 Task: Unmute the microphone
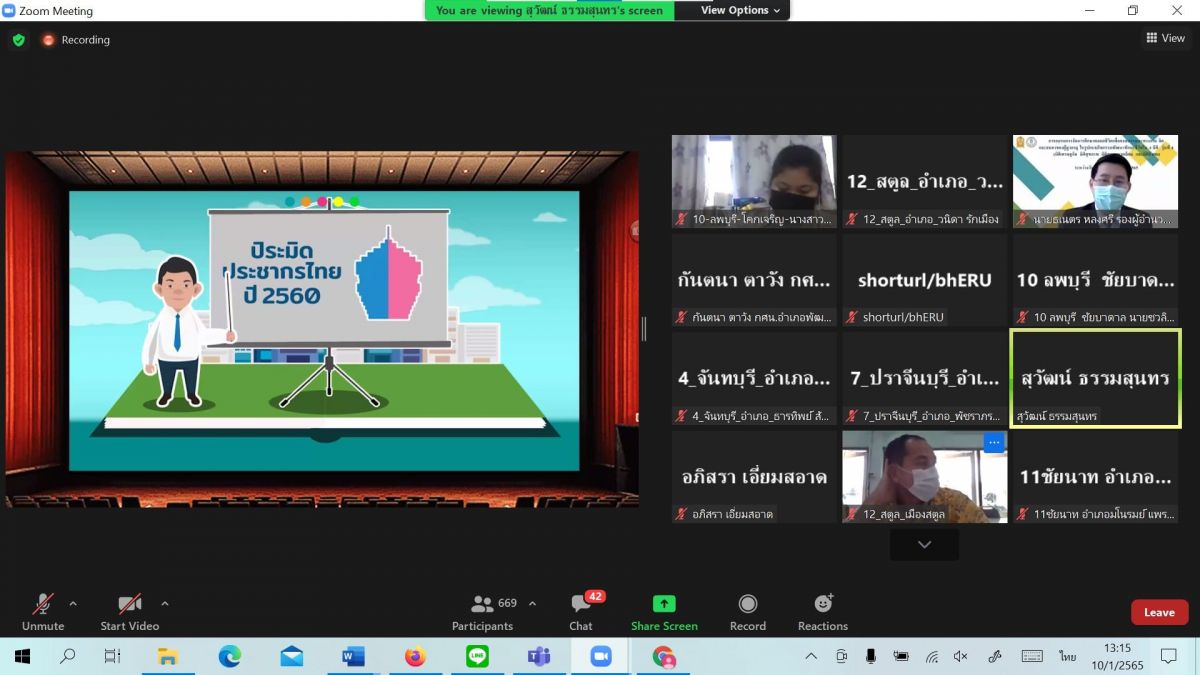tap(43, 612)
